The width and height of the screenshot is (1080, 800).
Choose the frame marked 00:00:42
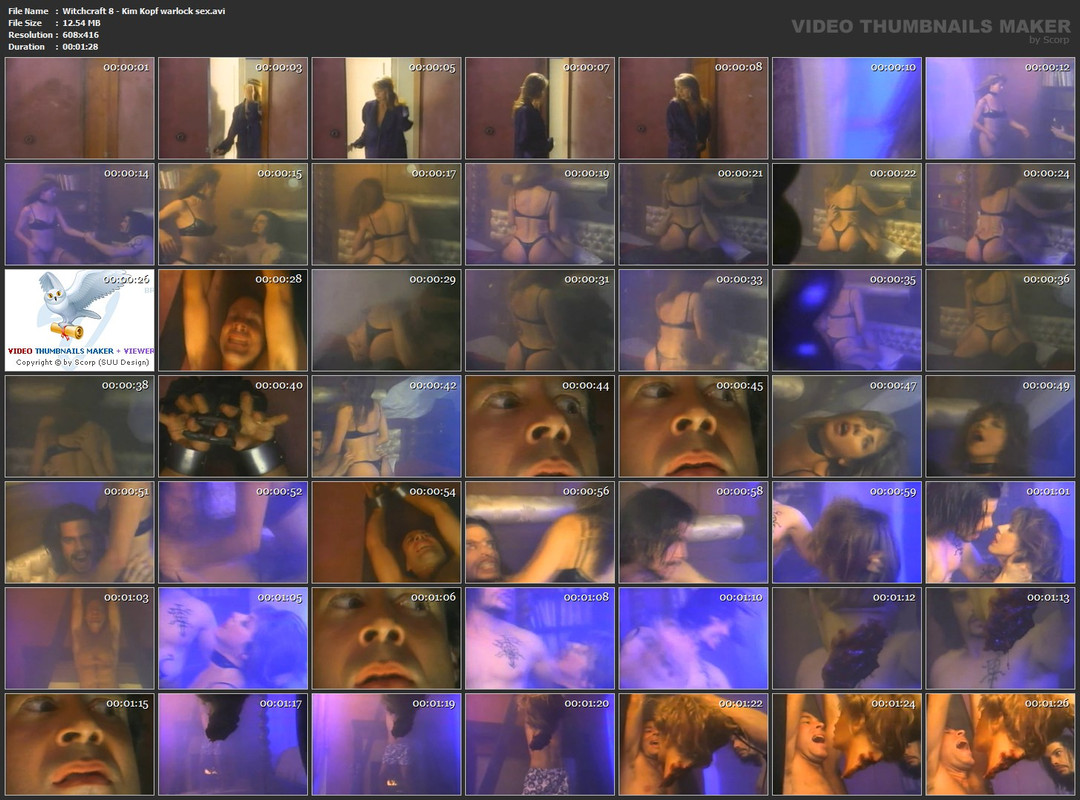coord(386,427)
